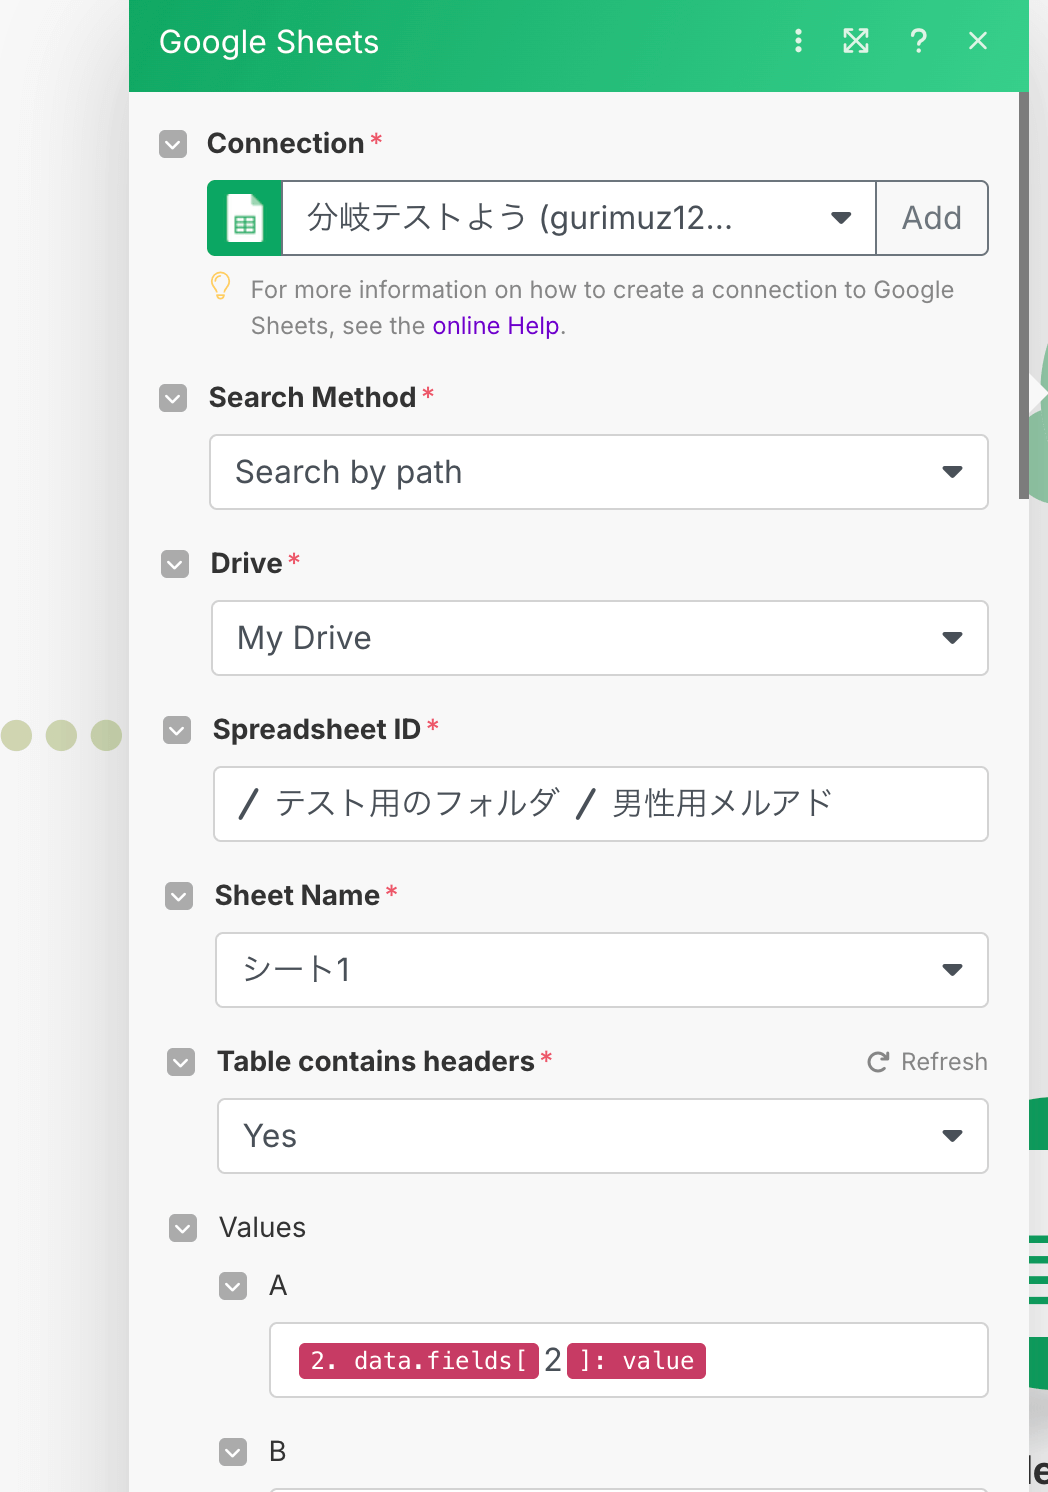Screen dimensions: 1048x1492
Task: Expand the Google Sheets panel to fullscreen
Action: click(x=856, y=41)
